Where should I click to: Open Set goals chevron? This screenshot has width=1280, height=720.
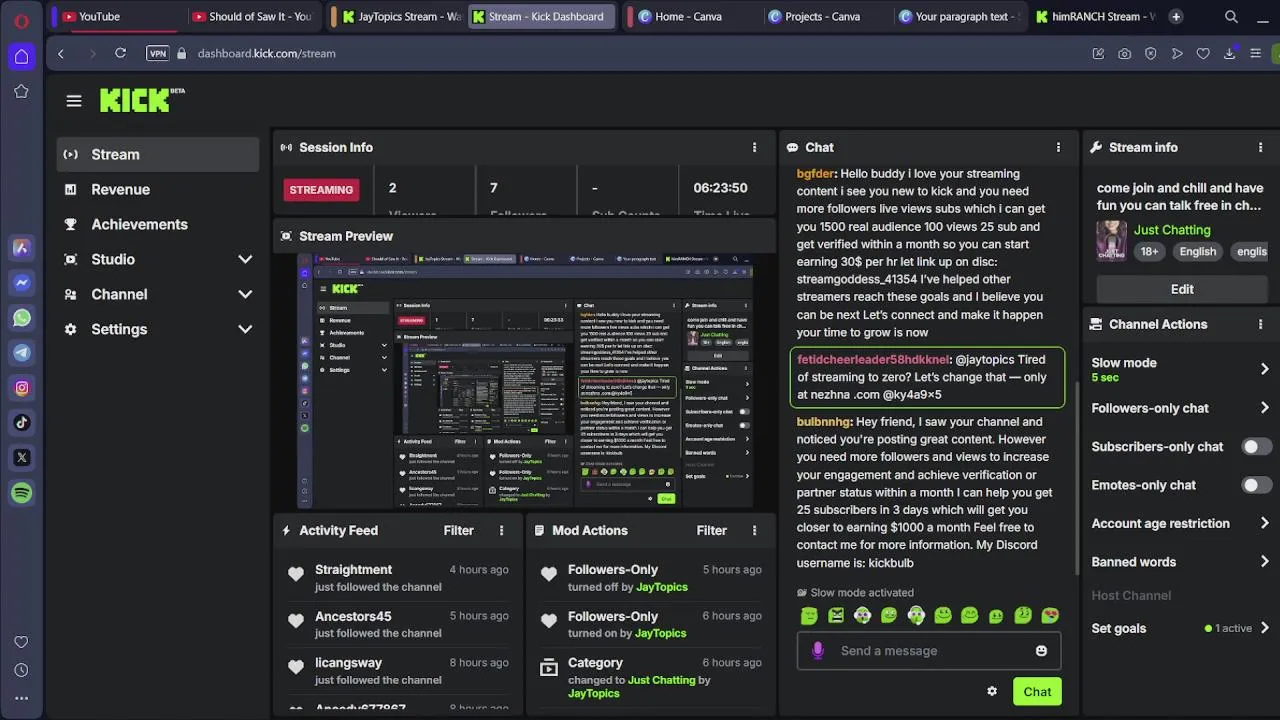click(1264, 628)
